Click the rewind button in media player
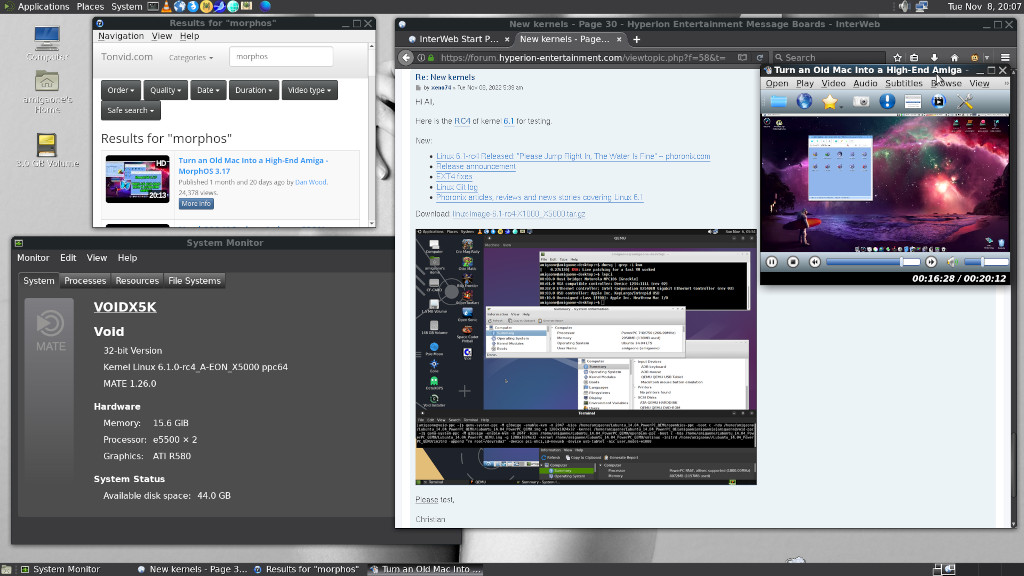The width and height of the screenshot is (1024, 576). (x=814, y=262)
